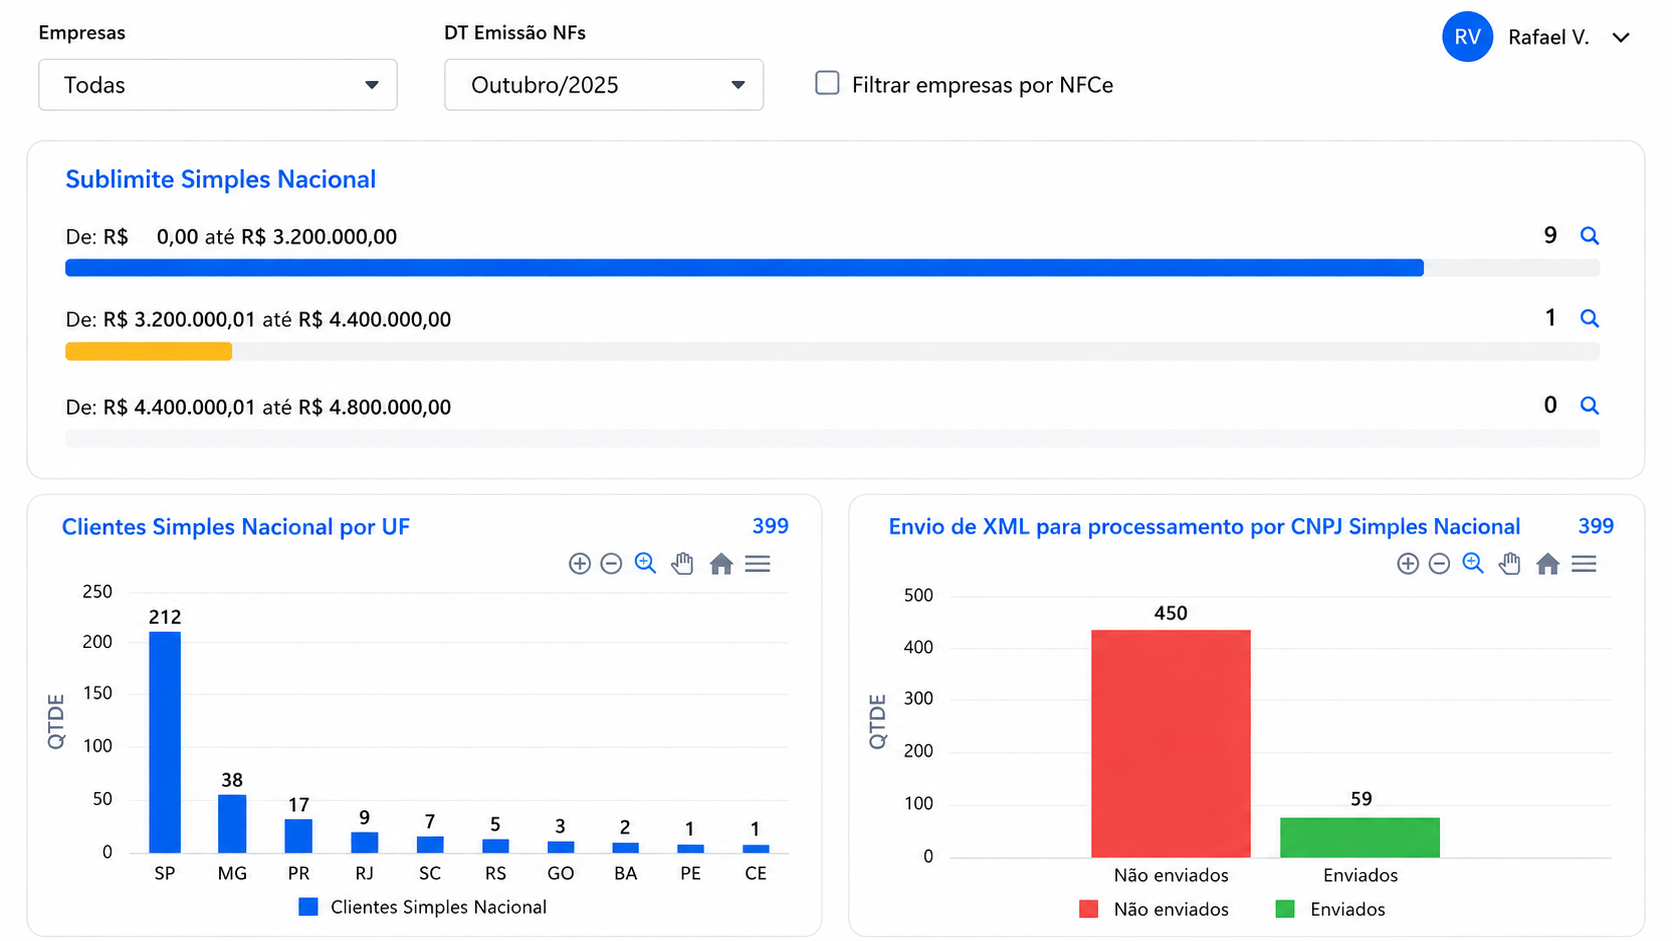Click the GO label on the x-axis
Viewport: 1672px width, 941px height.
(561, 873)
